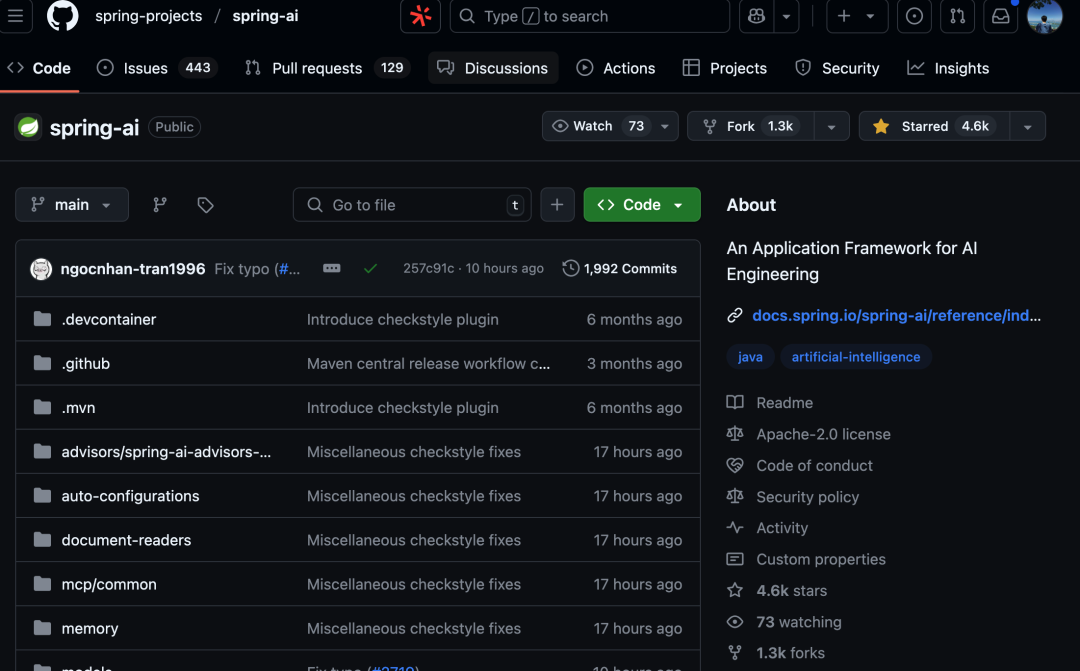1080x671 pixels.
Task: Open the auto-configurations folder
Action: click(130, 496)
